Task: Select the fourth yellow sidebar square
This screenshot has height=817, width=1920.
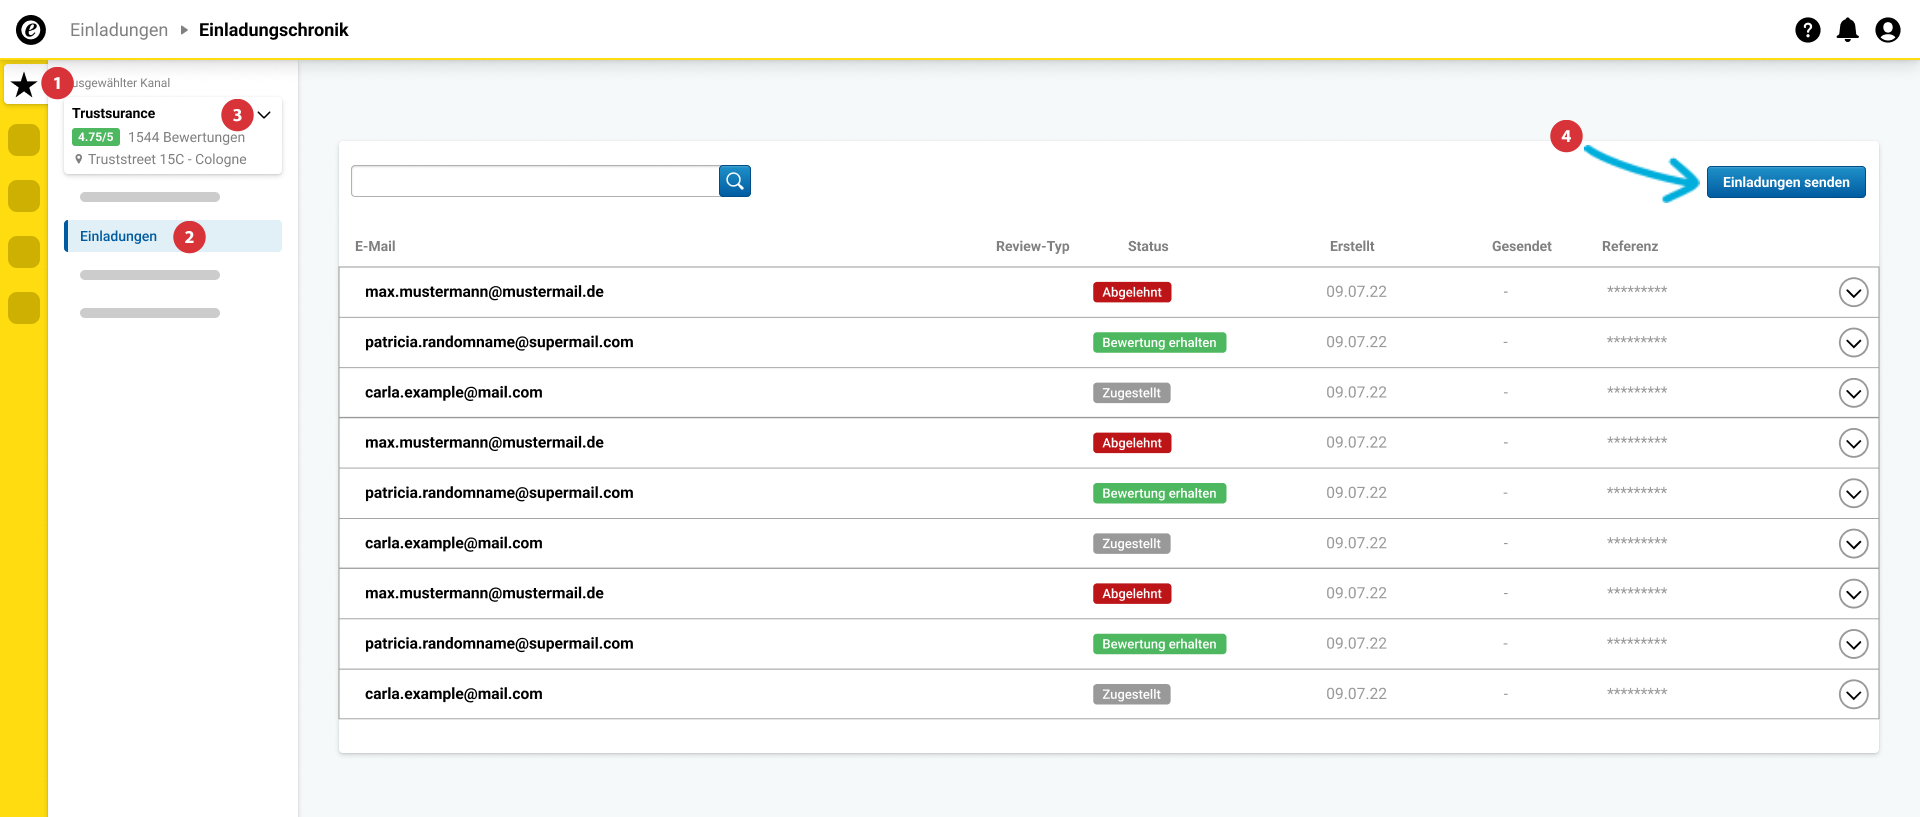Action: click(x=24, y=252)
